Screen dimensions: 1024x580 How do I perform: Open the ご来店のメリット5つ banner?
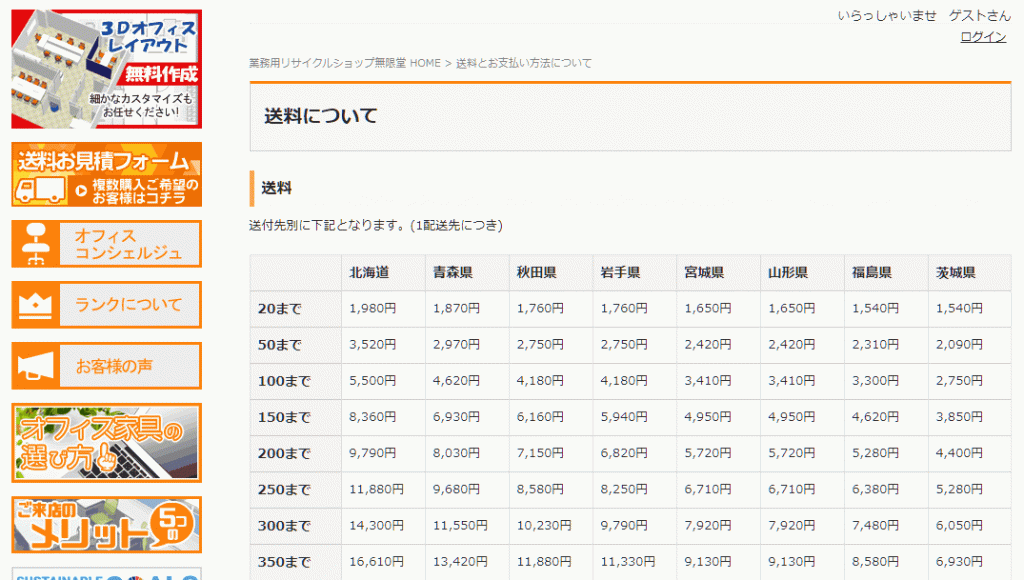pyautogui.click(x=106, y=524)
